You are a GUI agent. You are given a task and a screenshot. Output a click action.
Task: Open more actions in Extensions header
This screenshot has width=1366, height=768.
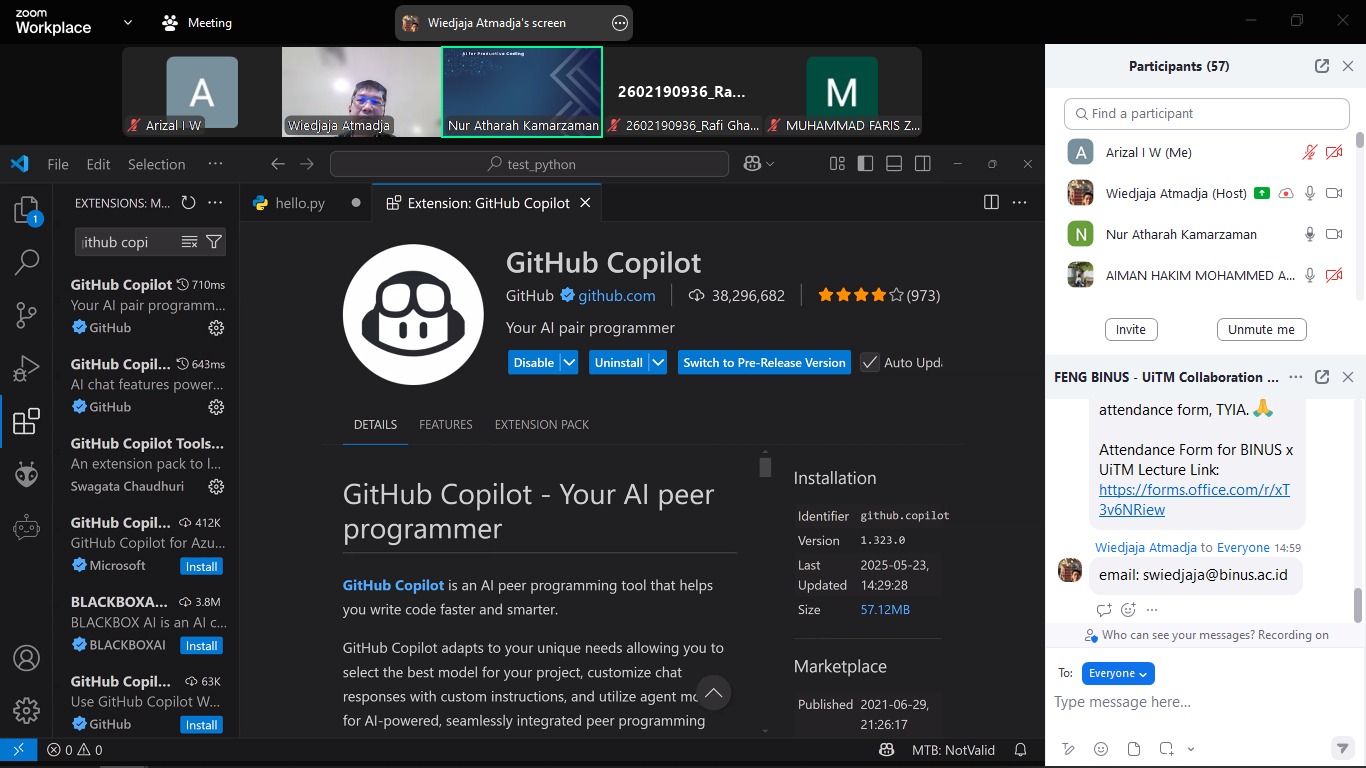pos(215,203)
